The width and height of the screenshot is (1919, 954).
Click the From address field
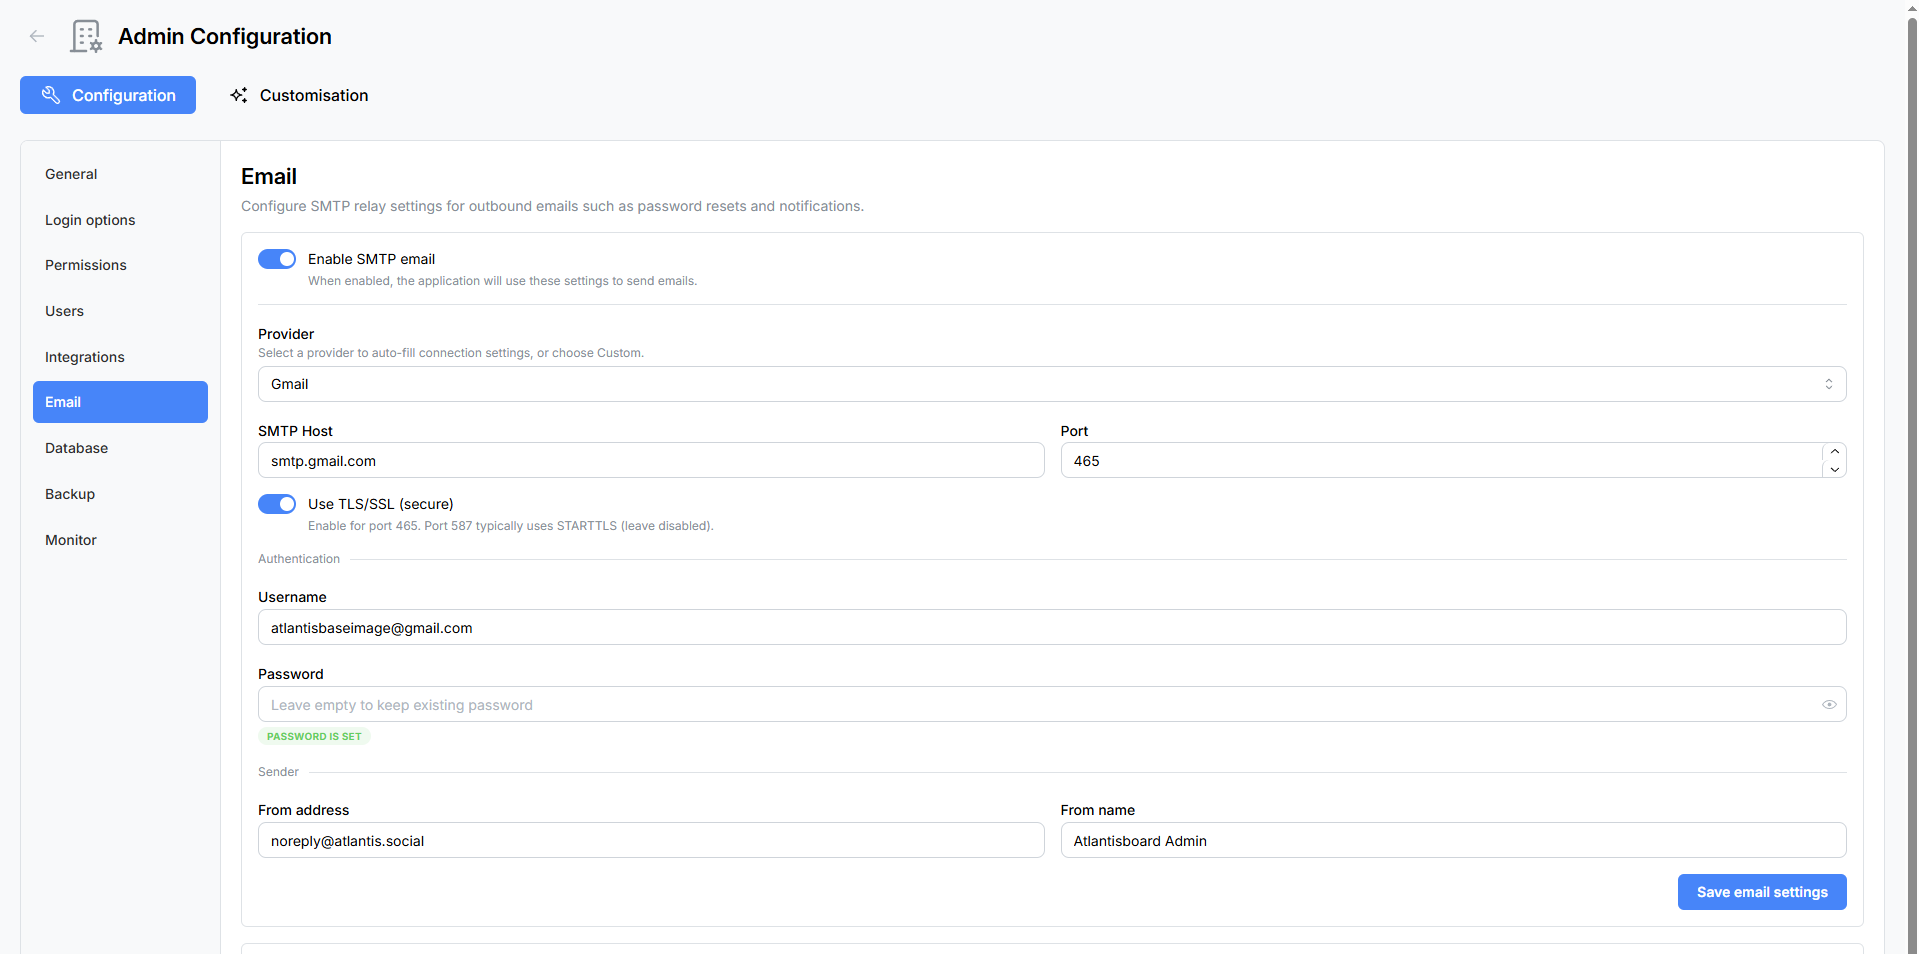click(x=651, y=841)
